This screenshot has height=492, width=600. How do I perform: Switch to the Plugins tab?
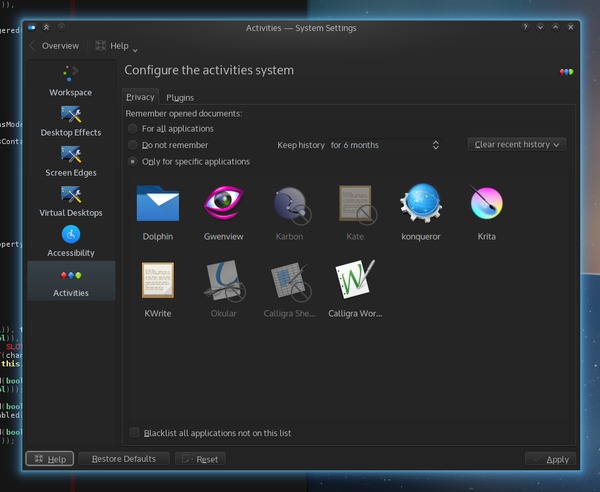tap(180, 98)
